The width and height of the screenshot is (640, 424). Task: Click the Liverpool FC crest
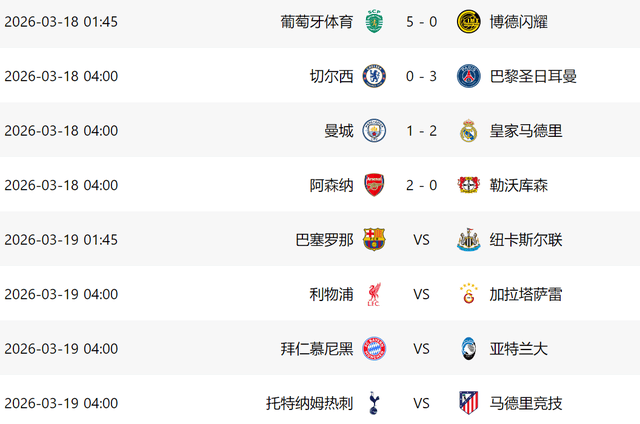coord(374,294)
